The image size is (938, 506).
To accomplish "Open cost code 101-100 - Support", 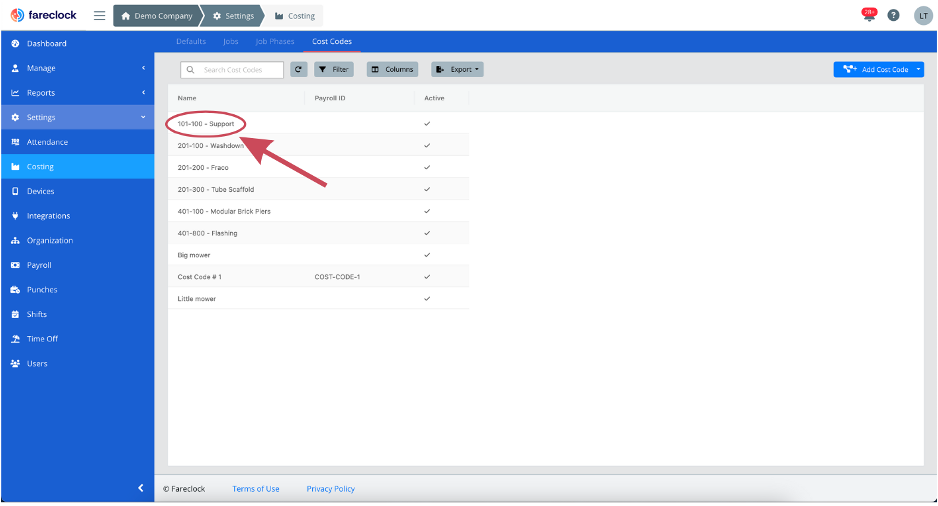I will [206, 124].
